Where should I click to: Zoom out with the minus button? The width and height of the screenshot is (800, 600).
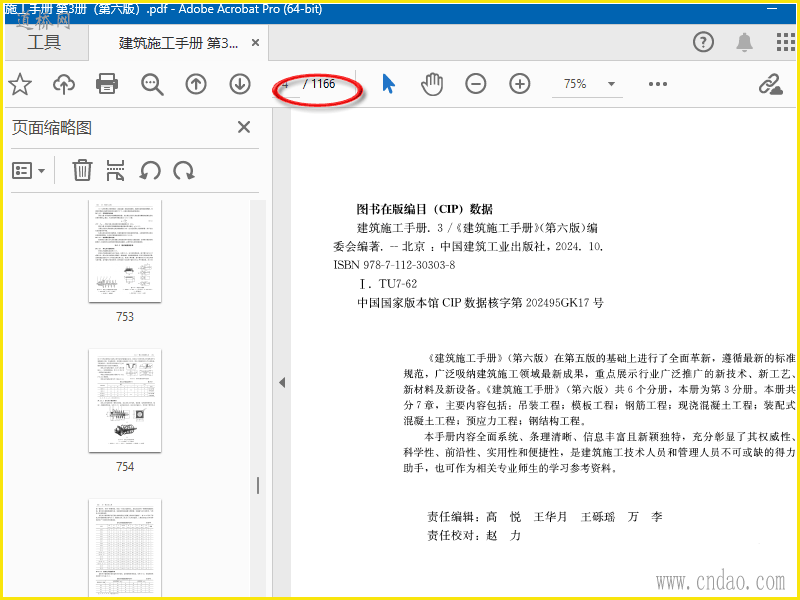476,84
